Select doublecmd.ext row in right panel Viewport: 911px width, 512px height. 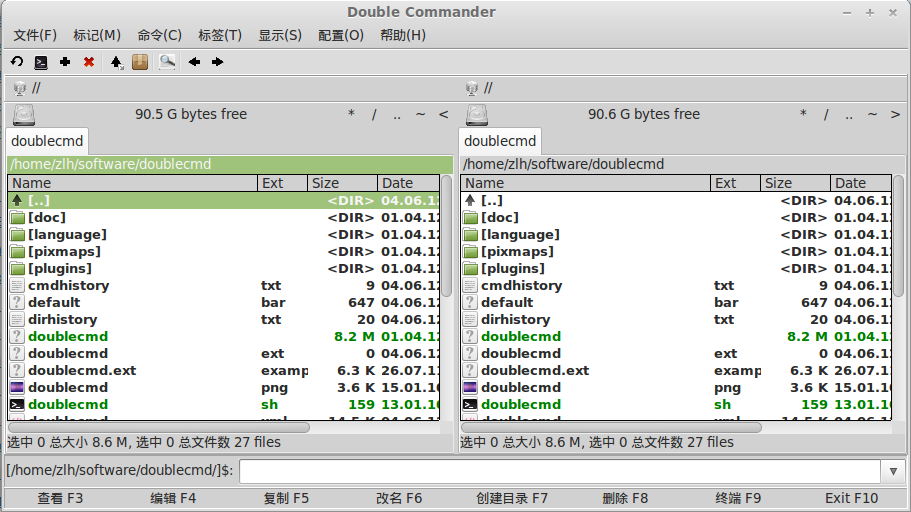[x=676, y=371]
